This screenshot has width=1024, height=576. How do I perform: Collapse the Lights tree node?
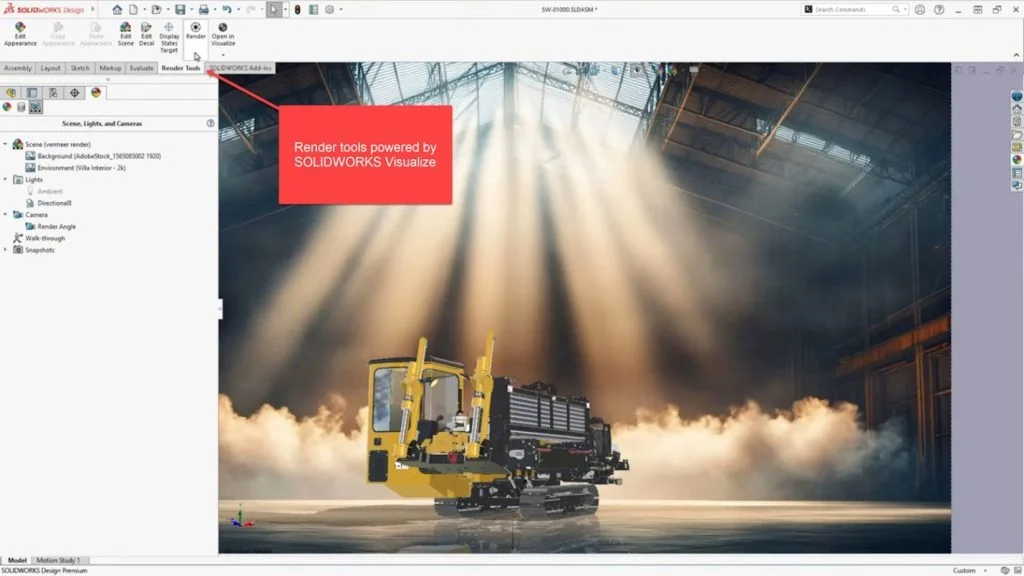(x=5, y=178)
